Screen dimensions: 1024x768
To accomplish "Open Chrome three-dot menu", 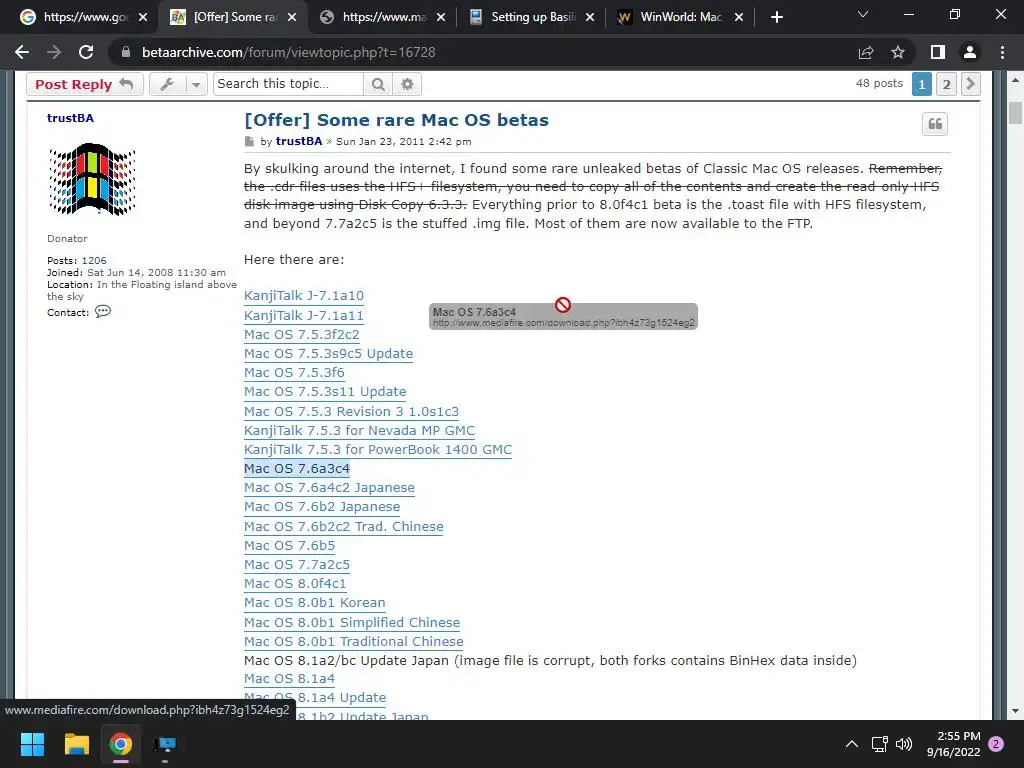I will tap(1002, 52).
